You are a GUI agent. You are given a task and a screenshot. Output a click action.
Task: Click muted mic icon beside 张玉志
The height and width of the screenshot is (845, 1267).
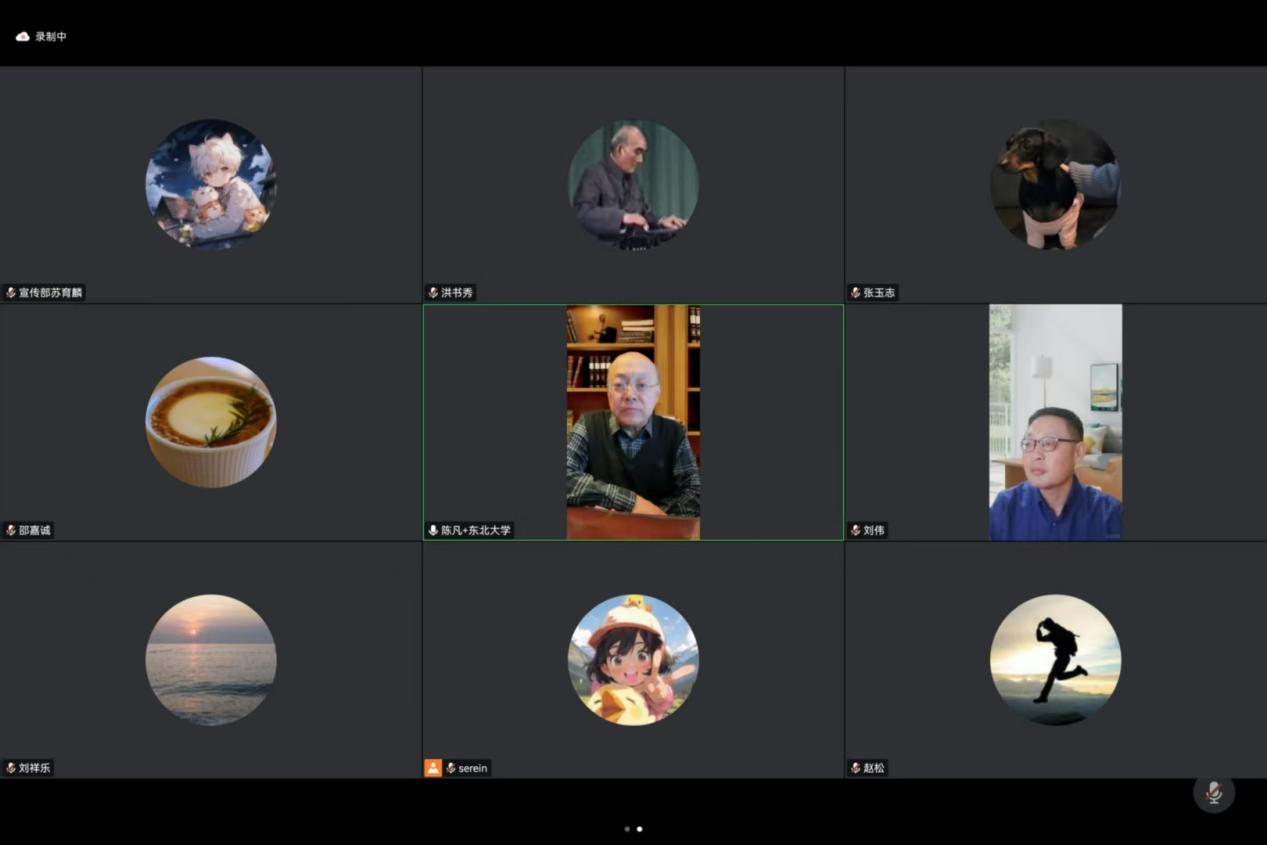pos(856,293)
